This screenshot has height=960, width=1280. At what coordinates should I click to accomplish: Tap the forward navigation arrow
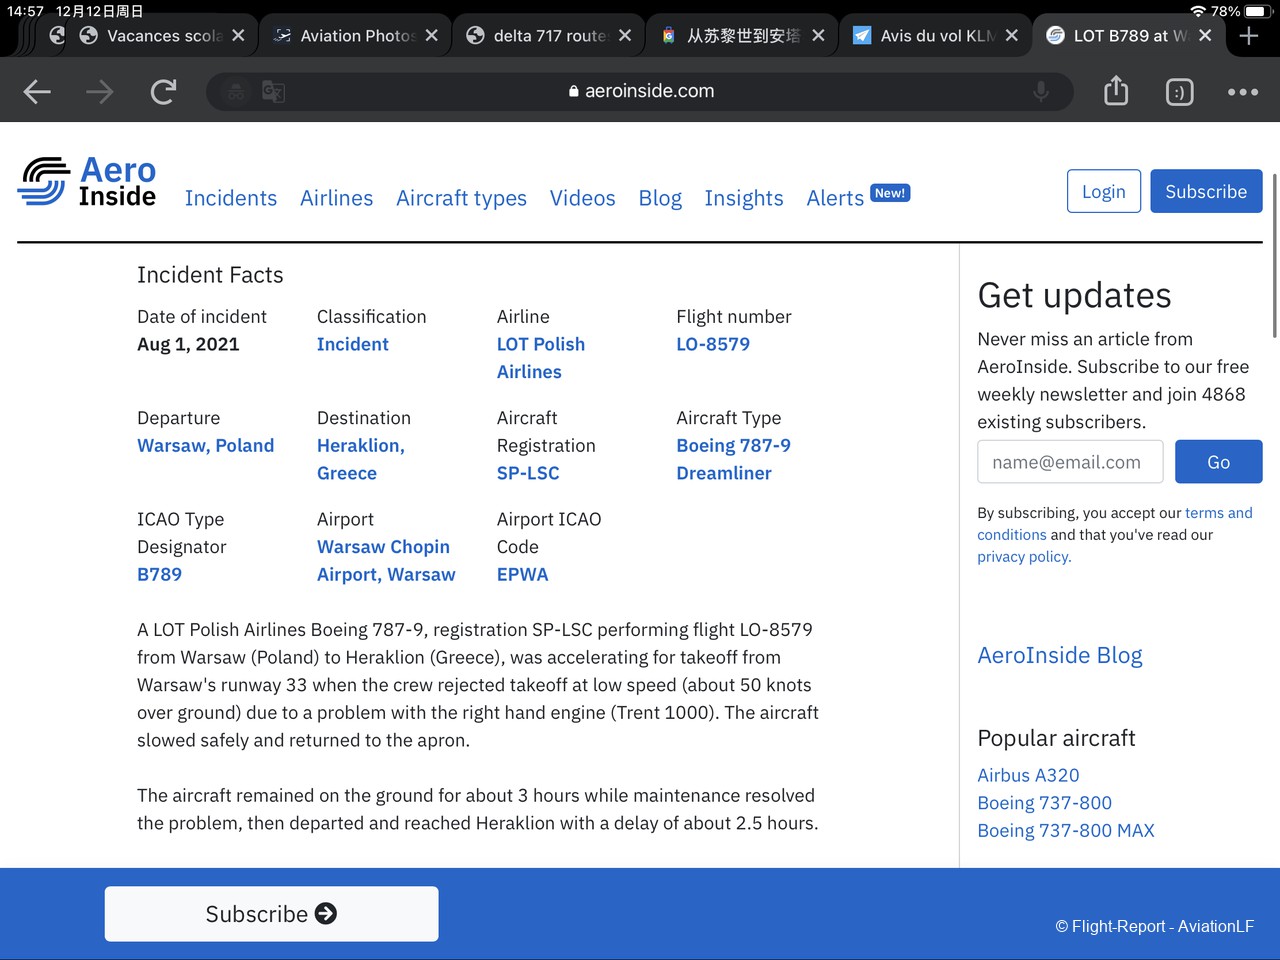(100, 92)
